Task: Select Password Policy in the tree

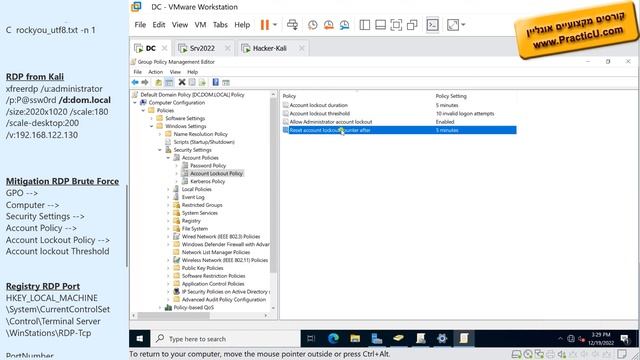Action: 208,166
